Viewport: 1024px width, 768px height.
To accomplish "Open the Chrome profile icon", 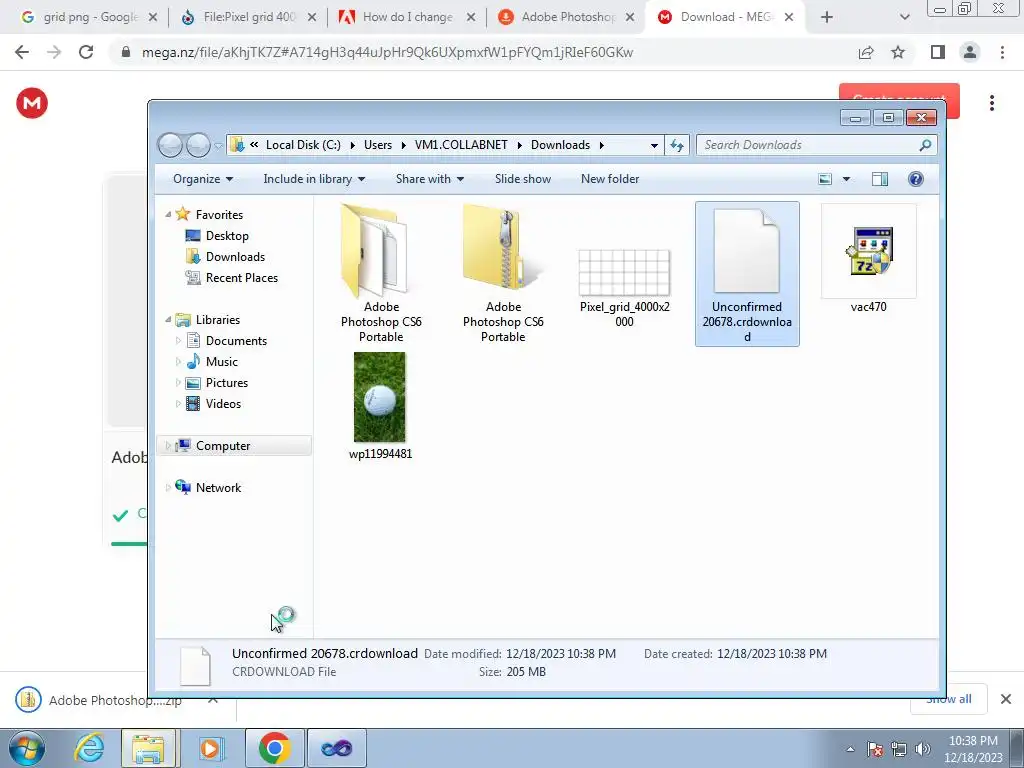I will (x=970, y=52).
